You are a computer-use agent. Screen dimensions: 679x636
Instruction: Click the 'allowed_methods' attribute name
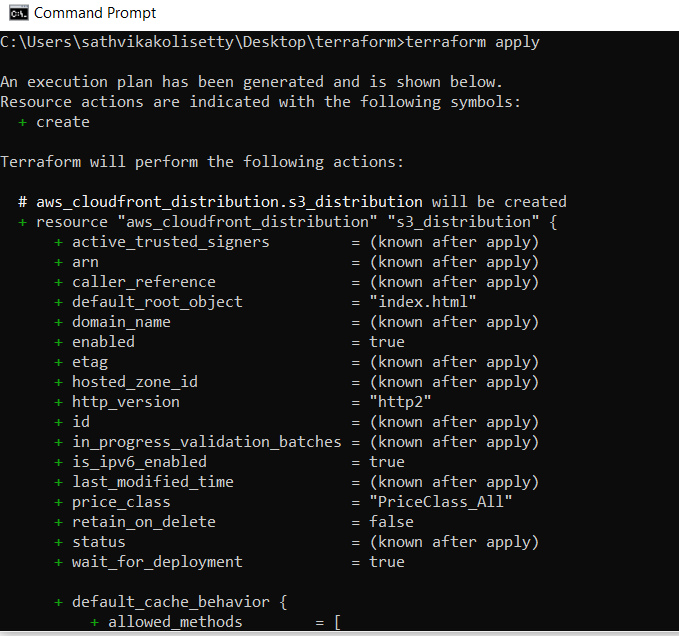tap(175, 622)
